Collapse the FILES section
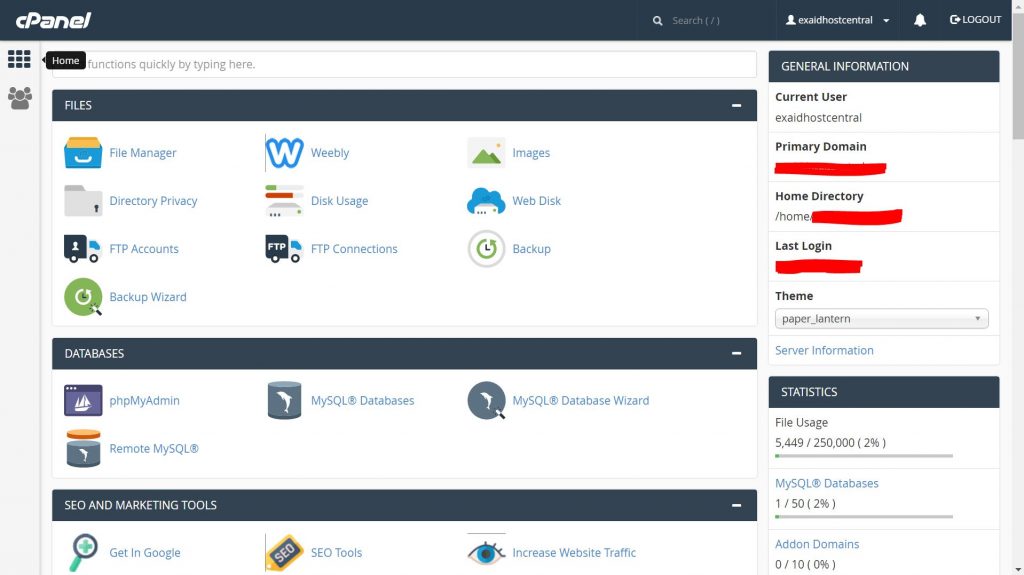Viewport: 1024px width, 575px height. [736, 105]
